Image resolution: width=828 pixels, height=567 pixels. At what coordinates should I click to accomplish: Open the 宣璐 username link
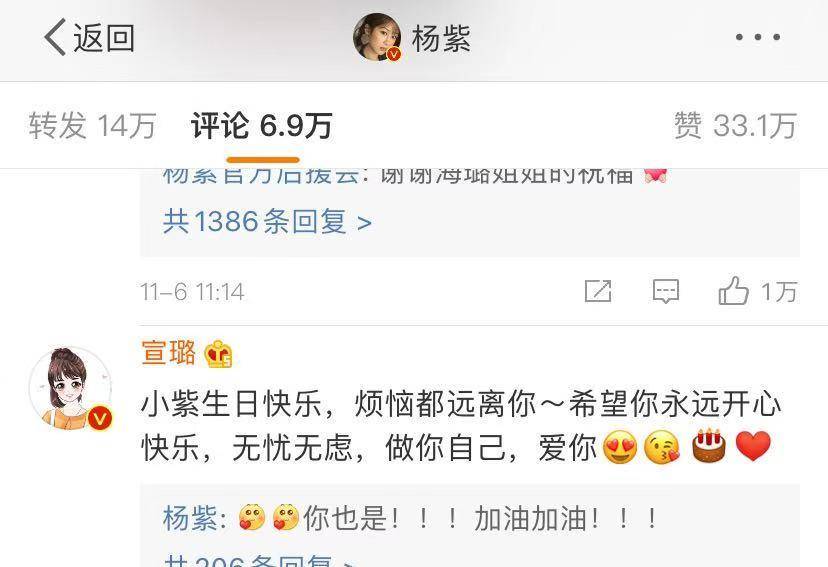tap(168, 353)
